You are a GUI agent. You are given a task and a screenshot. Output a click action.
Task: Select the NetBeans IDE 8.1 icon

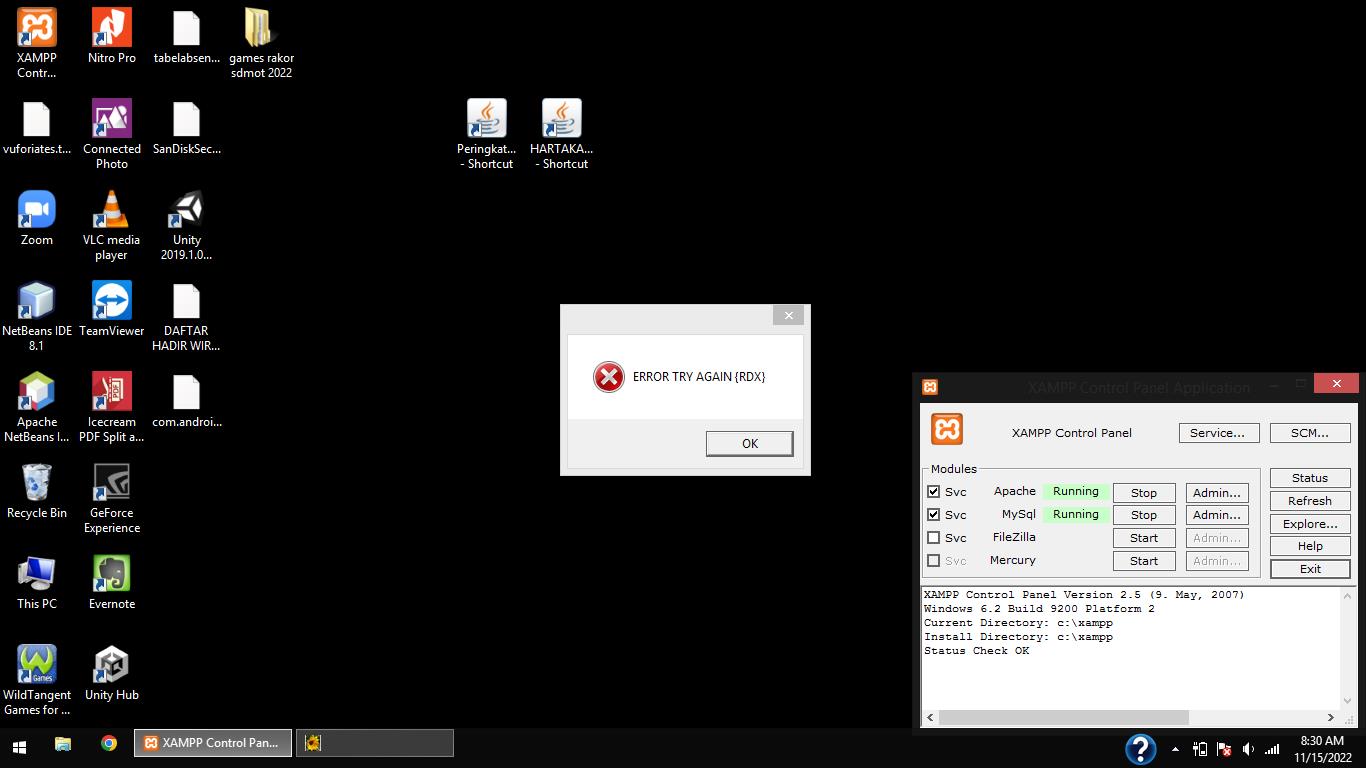pos(37,302)
